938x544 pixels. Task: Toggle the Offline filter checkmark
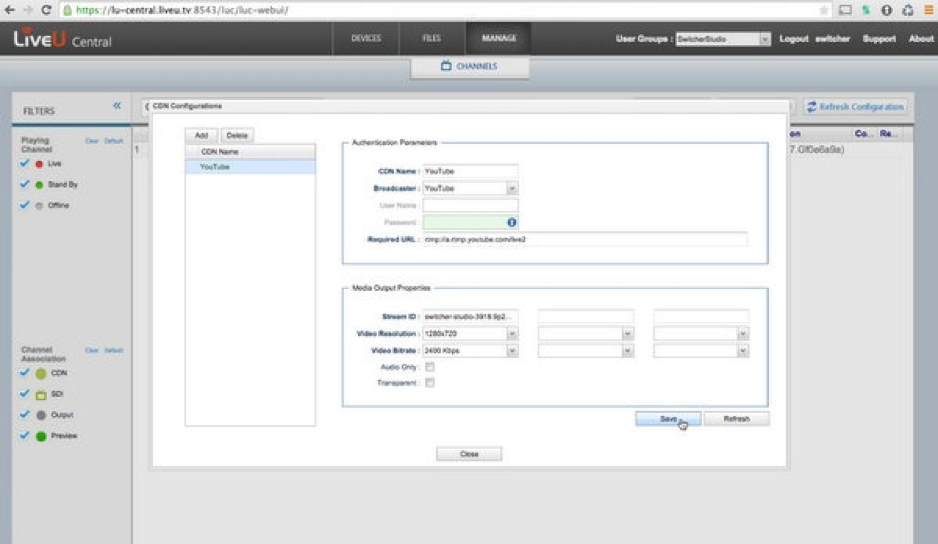[25, 205]
